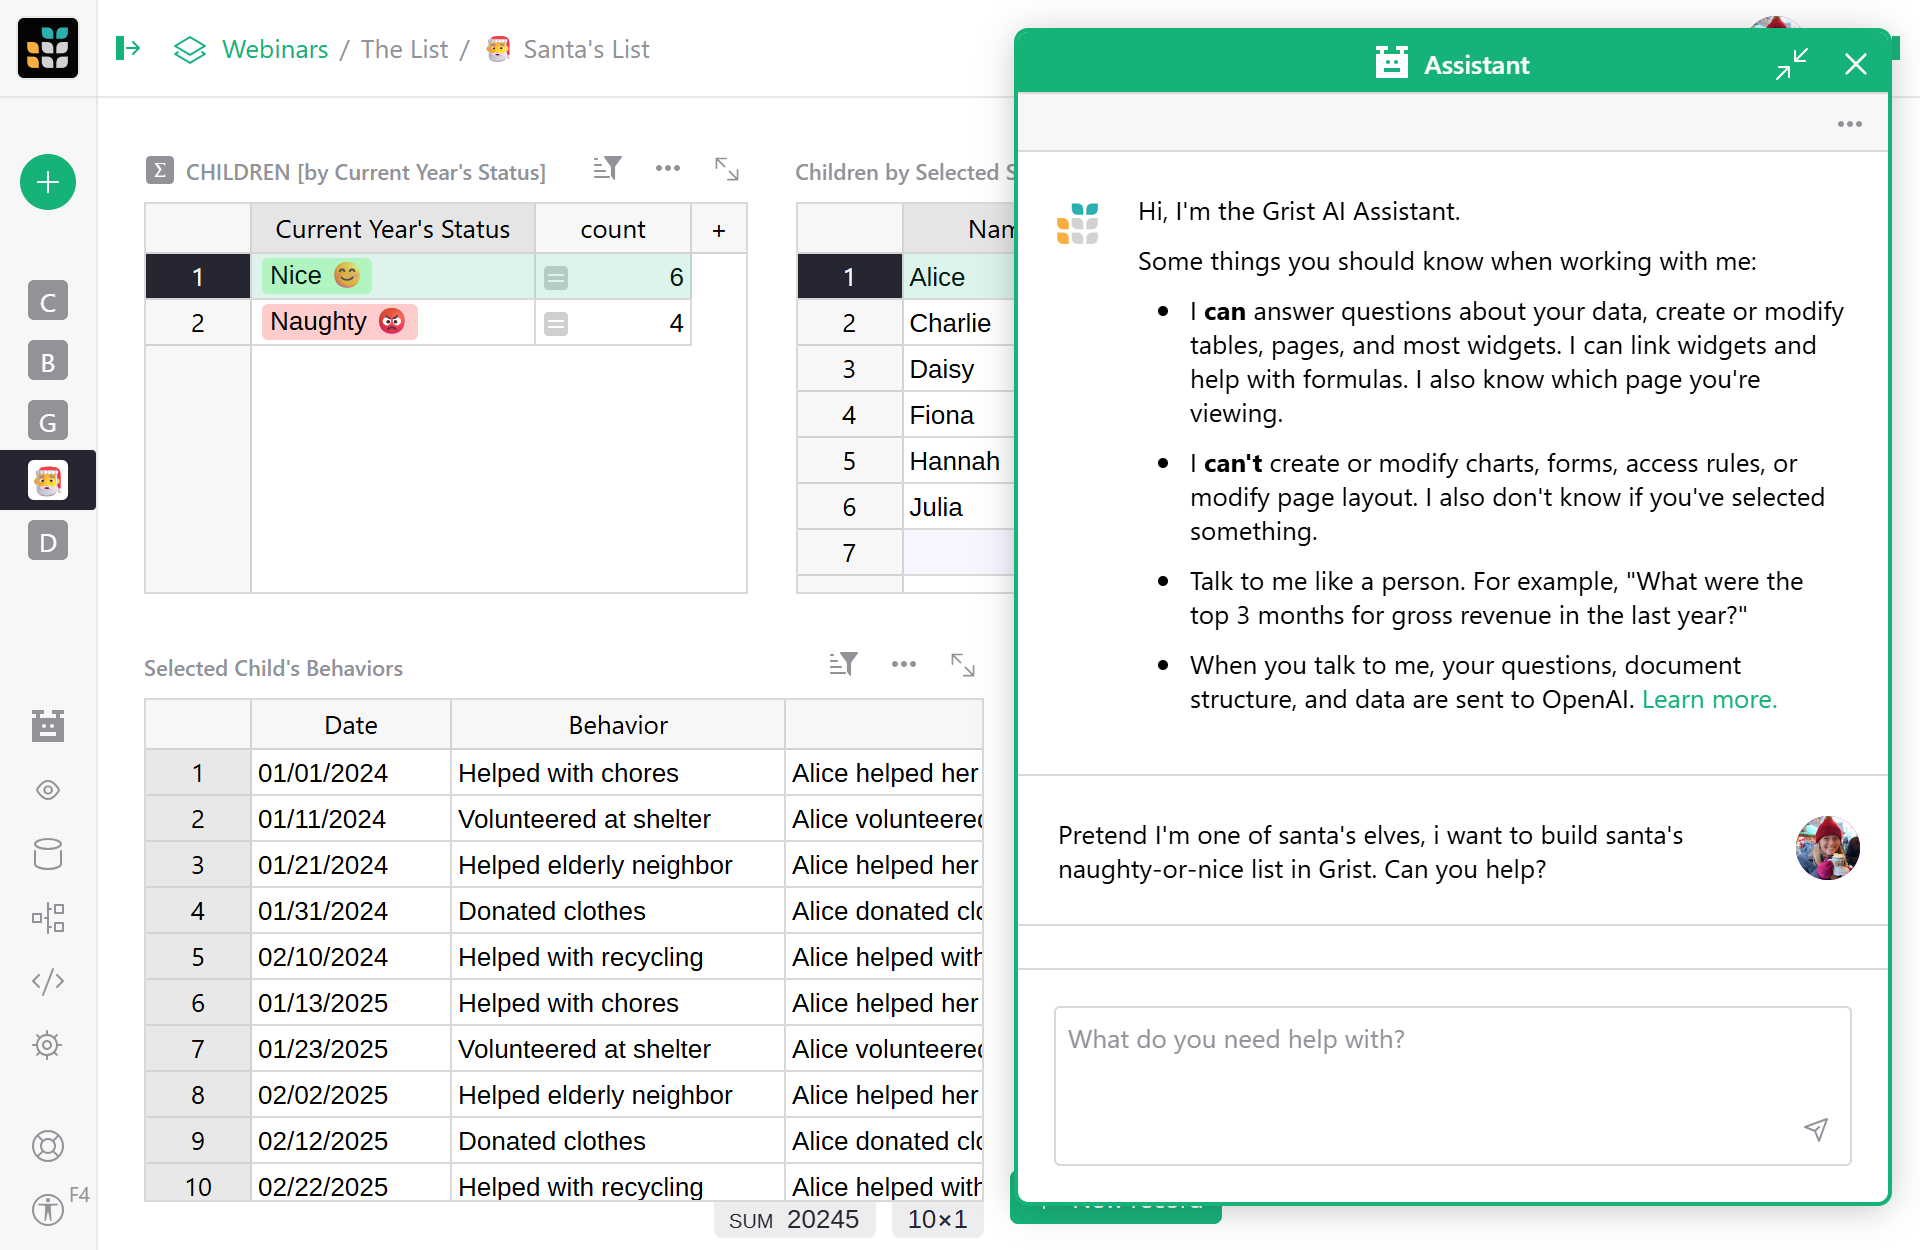Image resolution: width=1920 pixels, height=1250 pixels.
Task: Open sort and filter for Selected Child's Behaviors
Action: [x=843, y=665]
